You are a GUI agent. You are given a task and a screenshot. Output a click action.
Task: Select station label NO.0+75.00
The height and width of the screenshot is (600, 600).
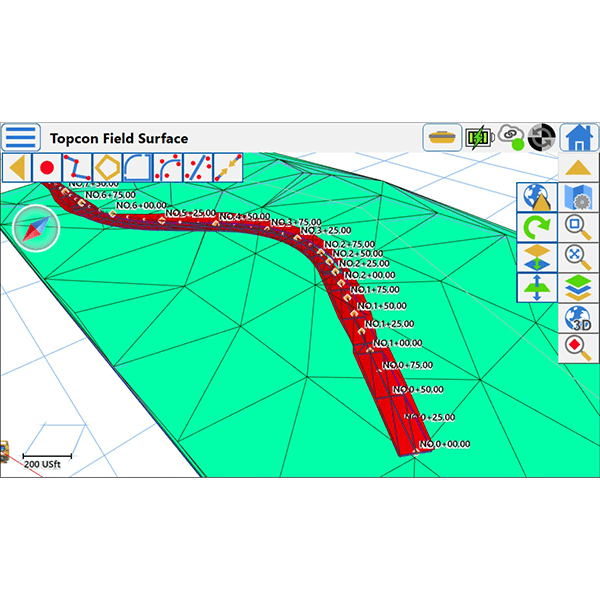[408, 365]
